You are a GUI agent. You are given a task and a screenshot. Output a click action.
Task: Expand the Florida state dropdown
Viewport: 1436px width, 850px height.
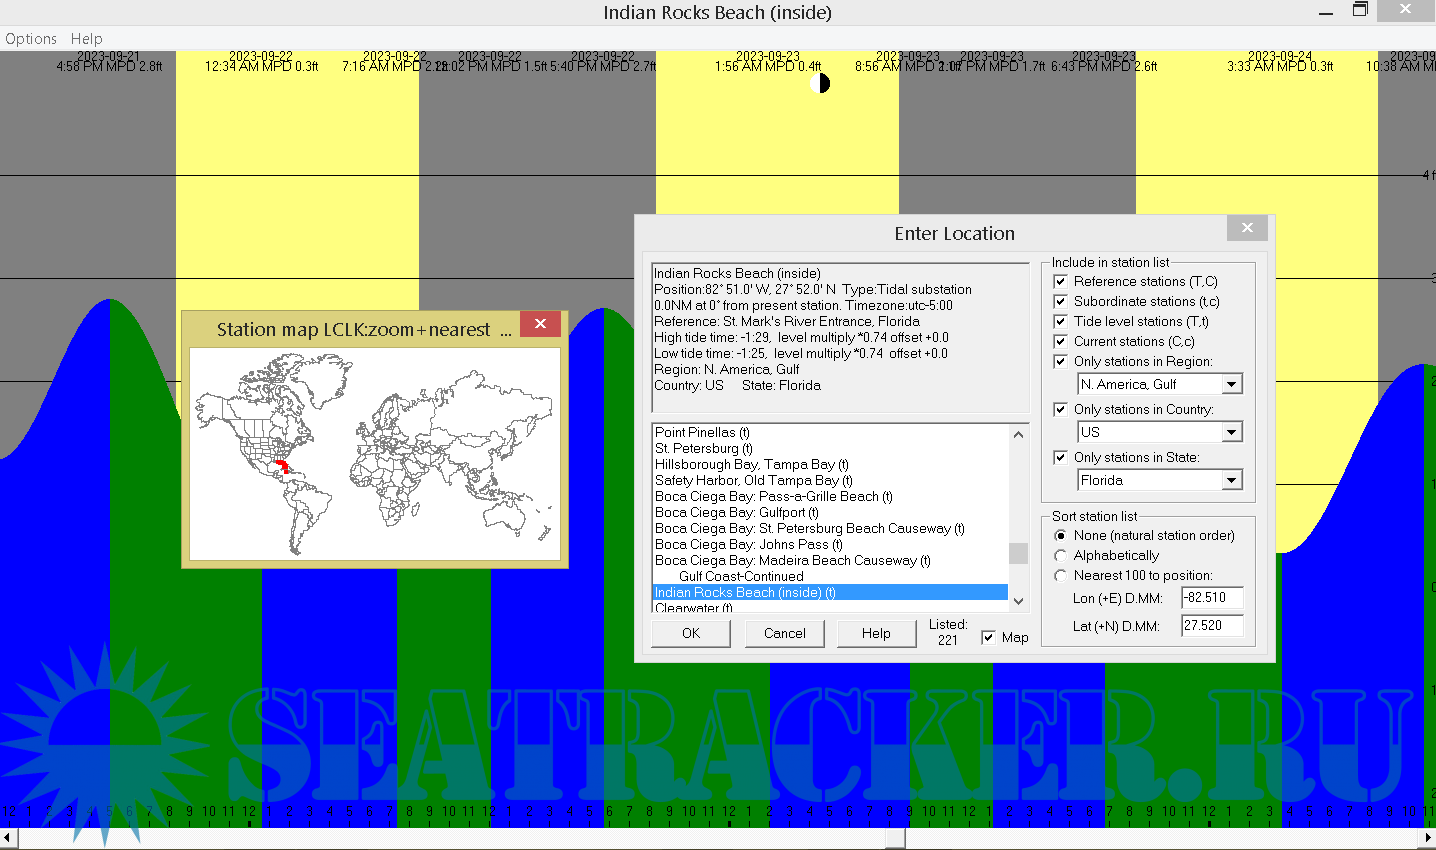(x=1231, y=481)
